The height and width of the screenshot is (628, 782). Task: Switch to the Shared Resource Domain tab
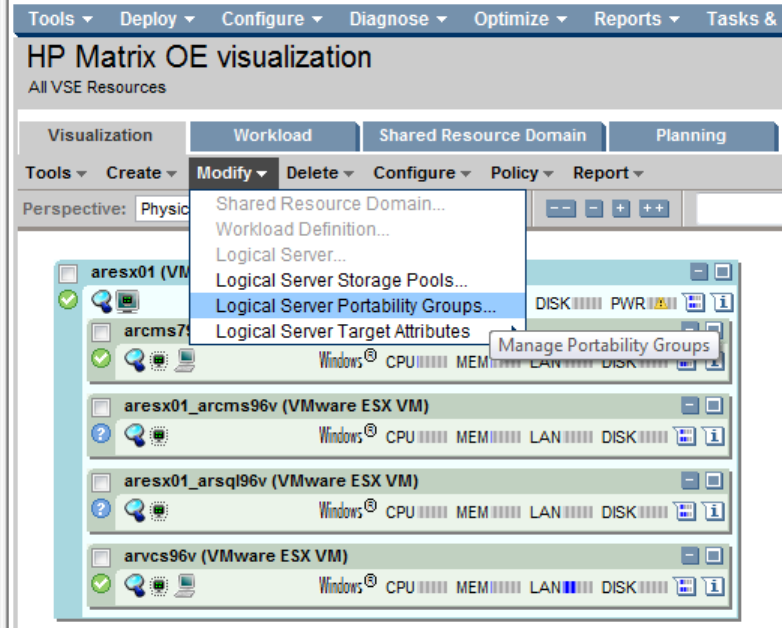click(482, 136)
